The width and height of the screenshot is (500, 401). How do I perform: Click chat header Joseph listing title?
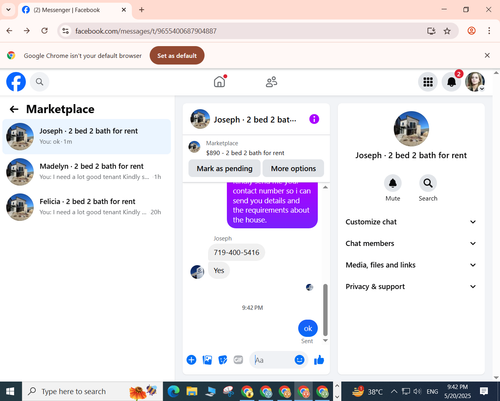coord(255,120)
